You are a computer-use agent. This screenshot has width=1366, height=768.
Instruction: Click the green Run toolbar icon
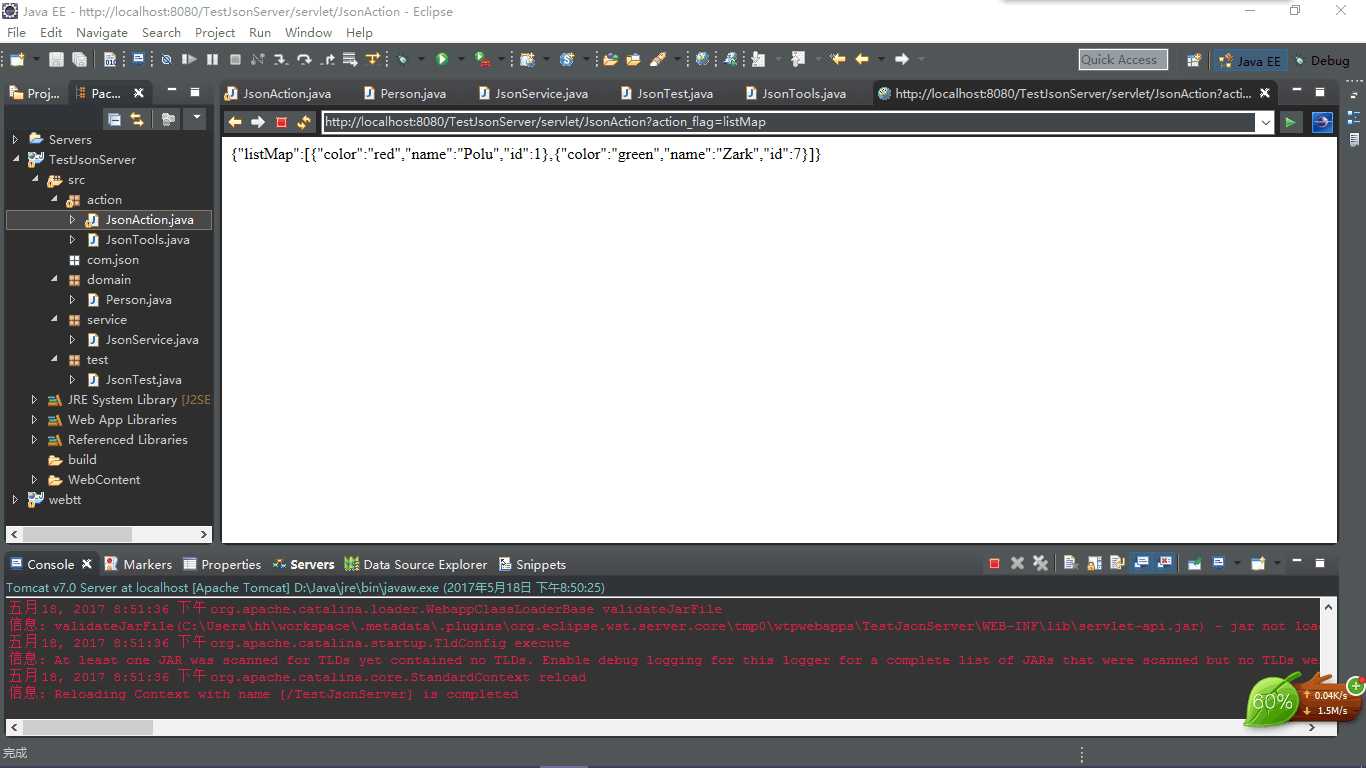point(442,60)
